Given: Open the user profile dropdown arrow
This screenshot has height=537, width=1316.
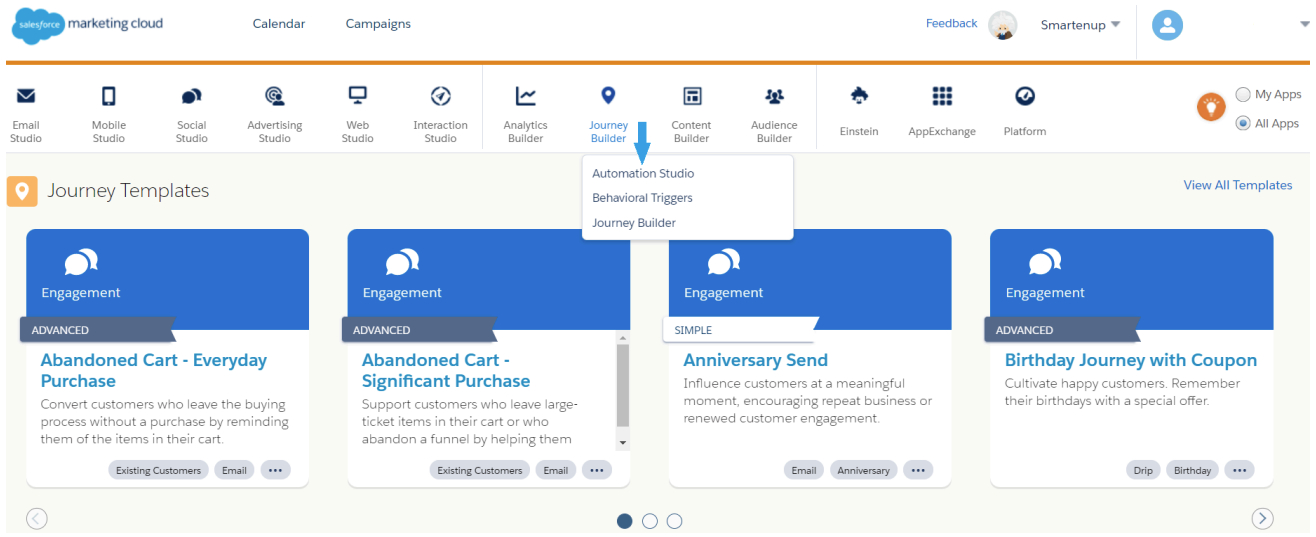Looking at the screenshot, I should point(1303,25).
